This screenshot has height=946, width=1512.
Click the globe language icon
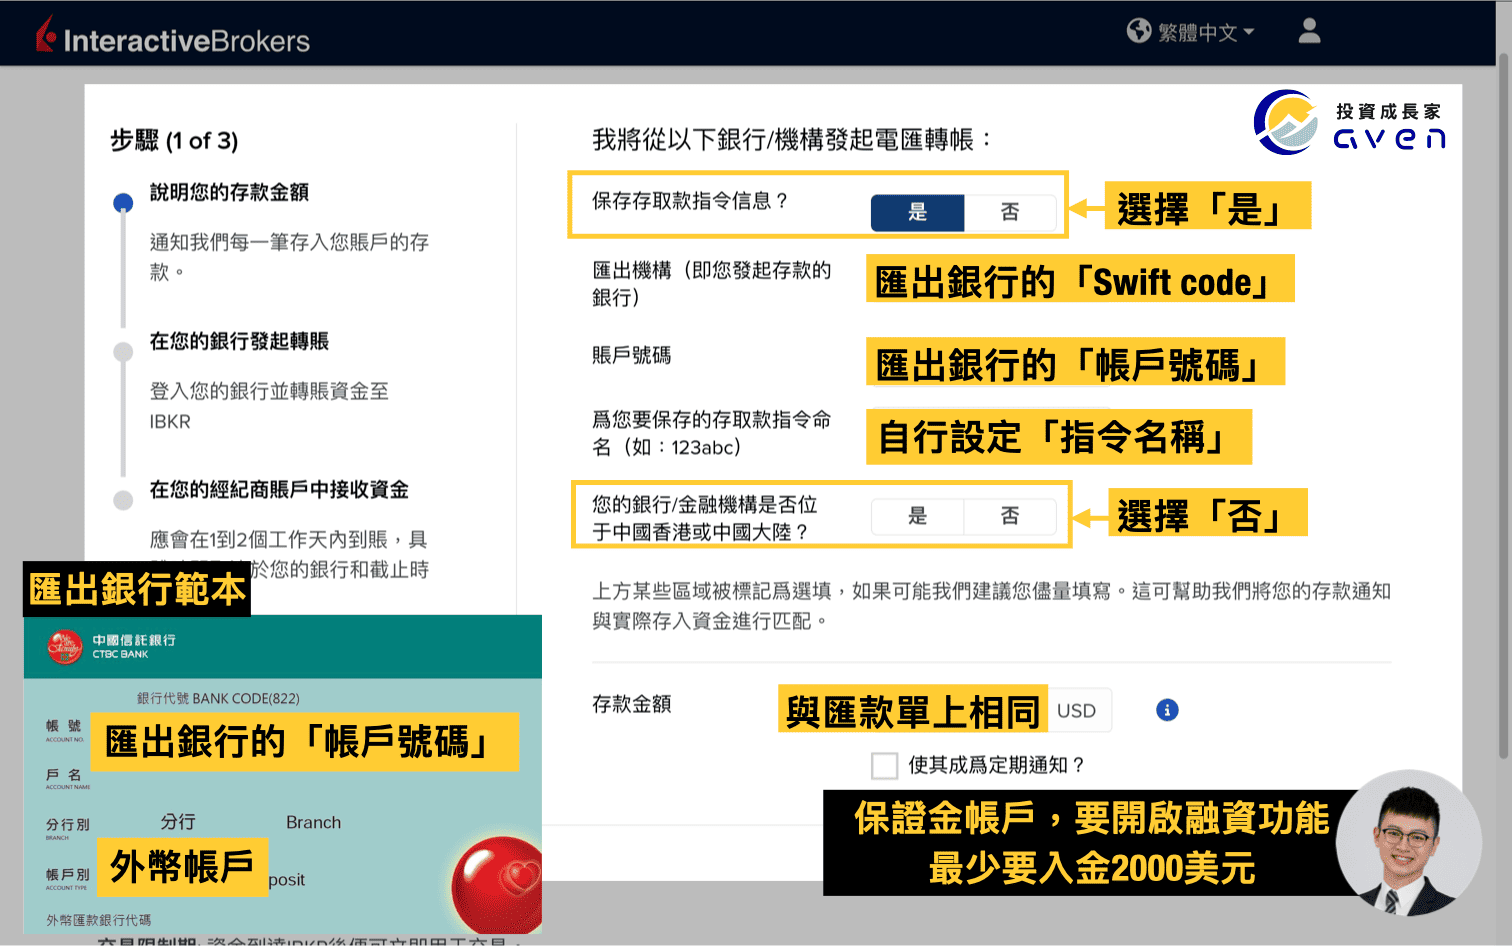click(x=1139, y=31)
